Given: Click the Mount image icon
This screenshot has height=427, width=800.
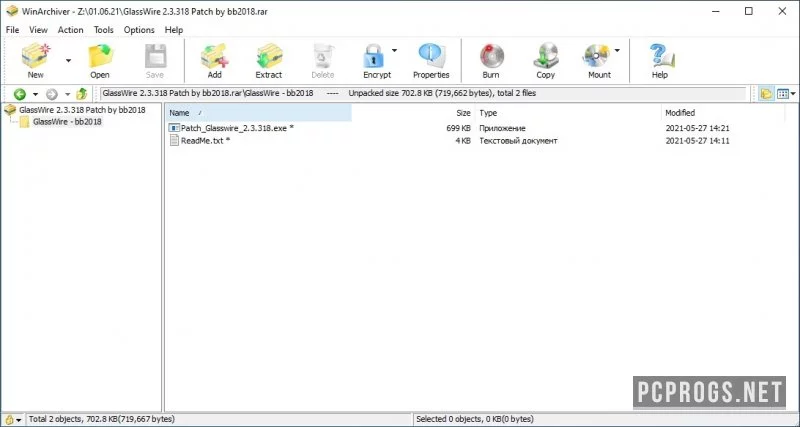Looking at the screenshot, I should [596, 56].
